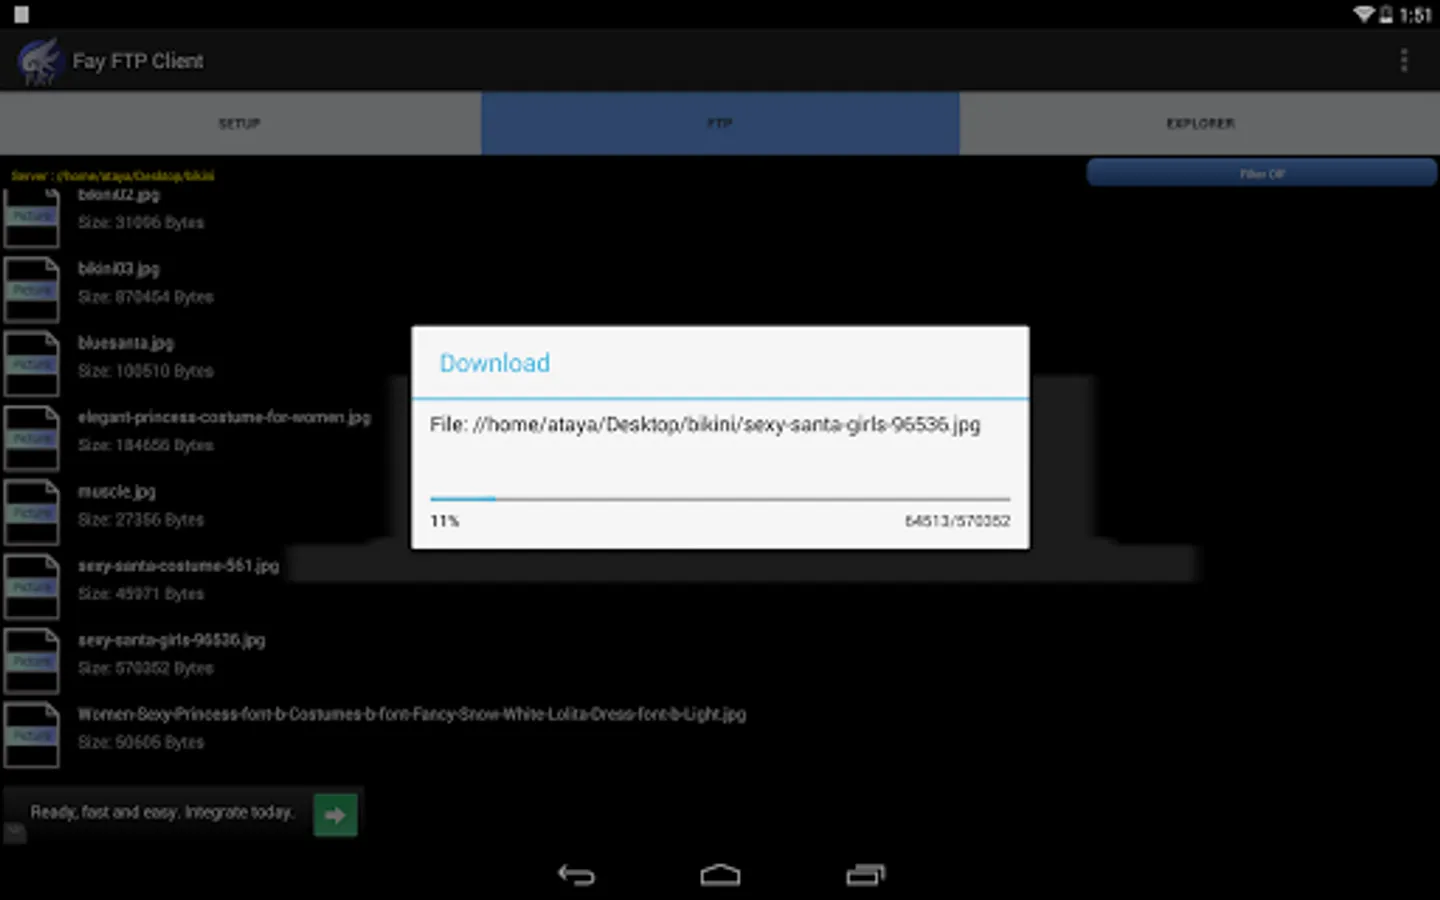Tap the file icon beside elegant-princess-costume-for-women.jpg
This screenshot has width=1440, height=900.
(32, 438)
